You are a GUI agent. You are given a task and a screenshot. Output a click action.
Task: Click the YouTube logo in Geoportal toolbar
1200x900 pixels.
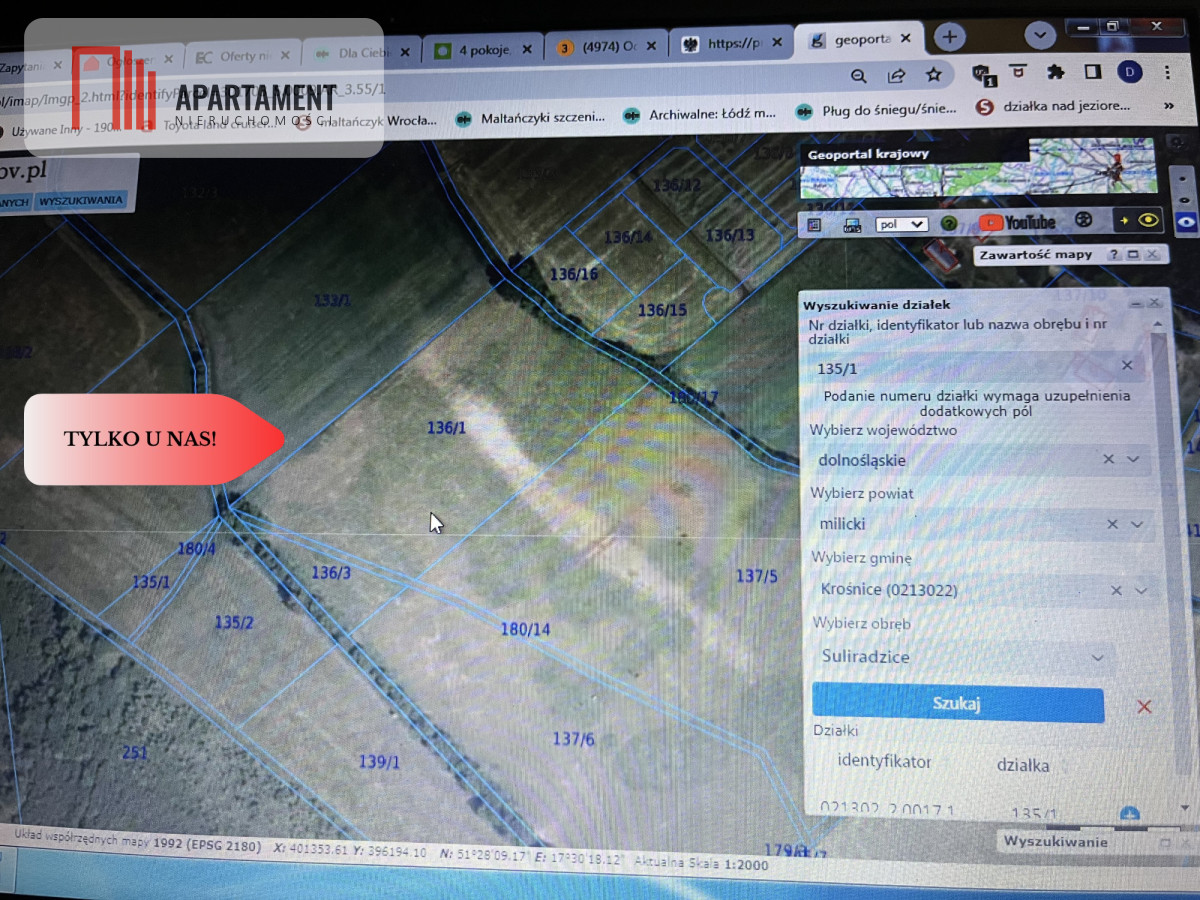[x=1017, y=222]
